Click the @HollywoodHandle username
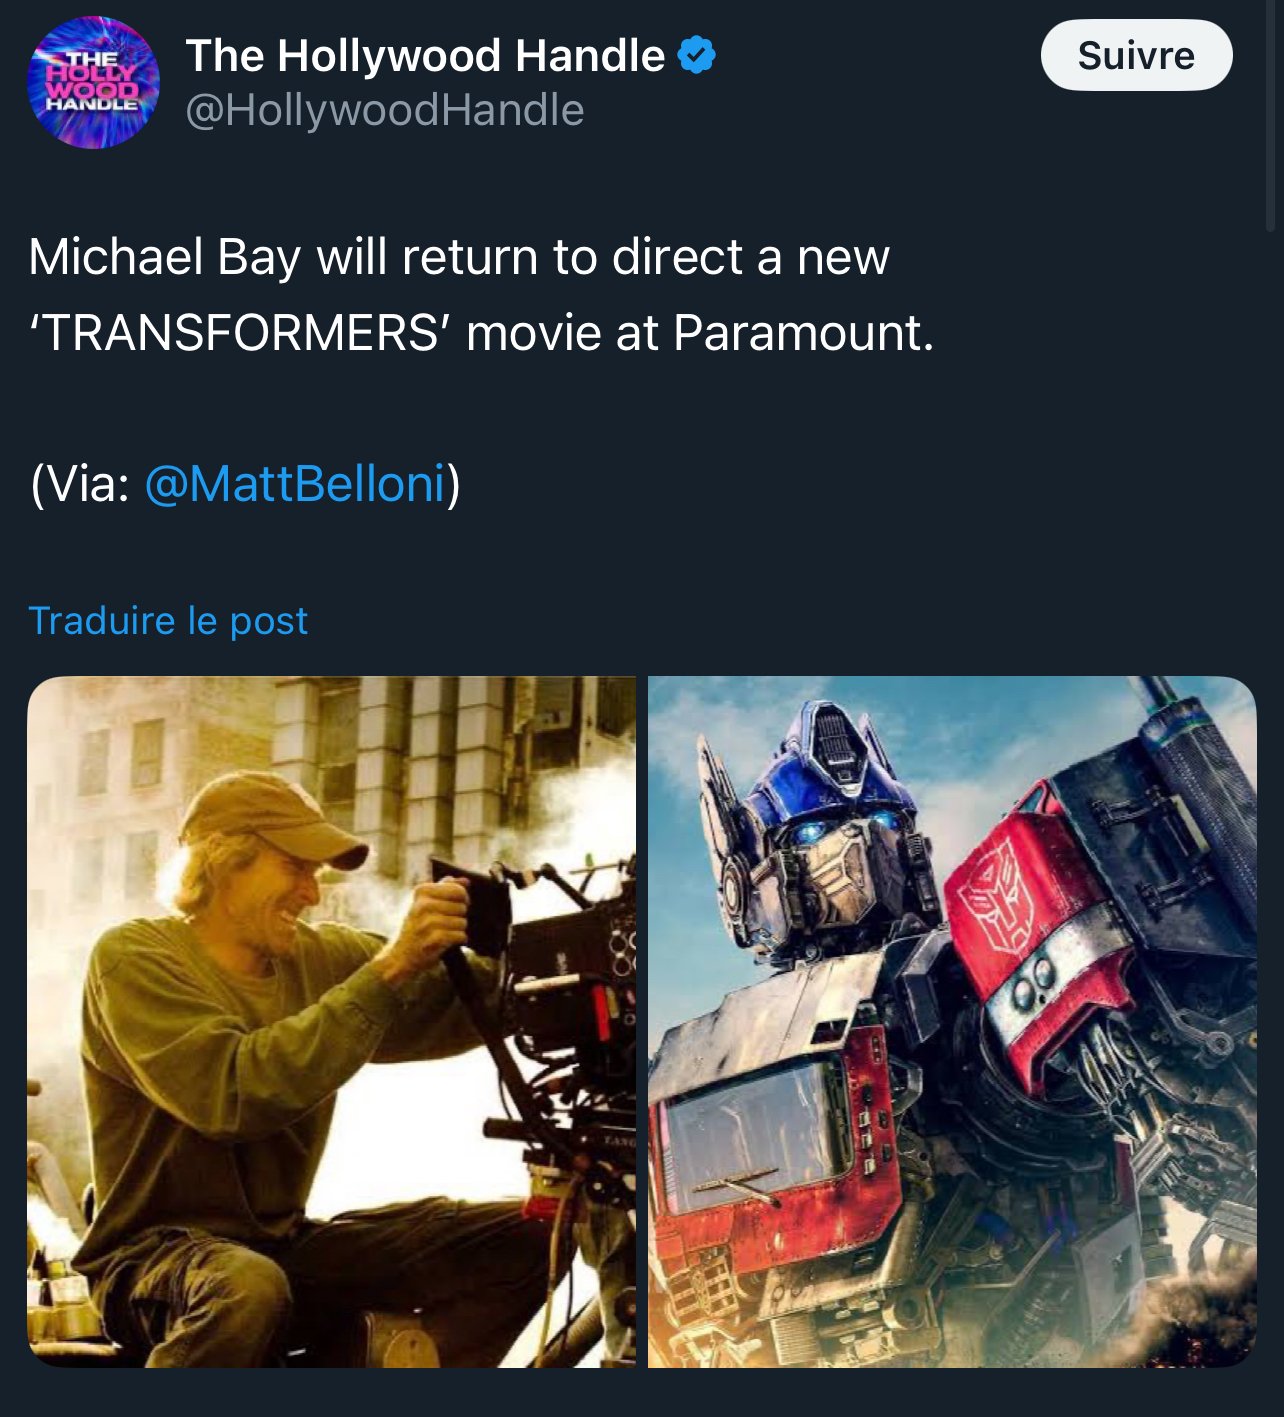Screen dimensions: 1284x1417 point(385,110)
